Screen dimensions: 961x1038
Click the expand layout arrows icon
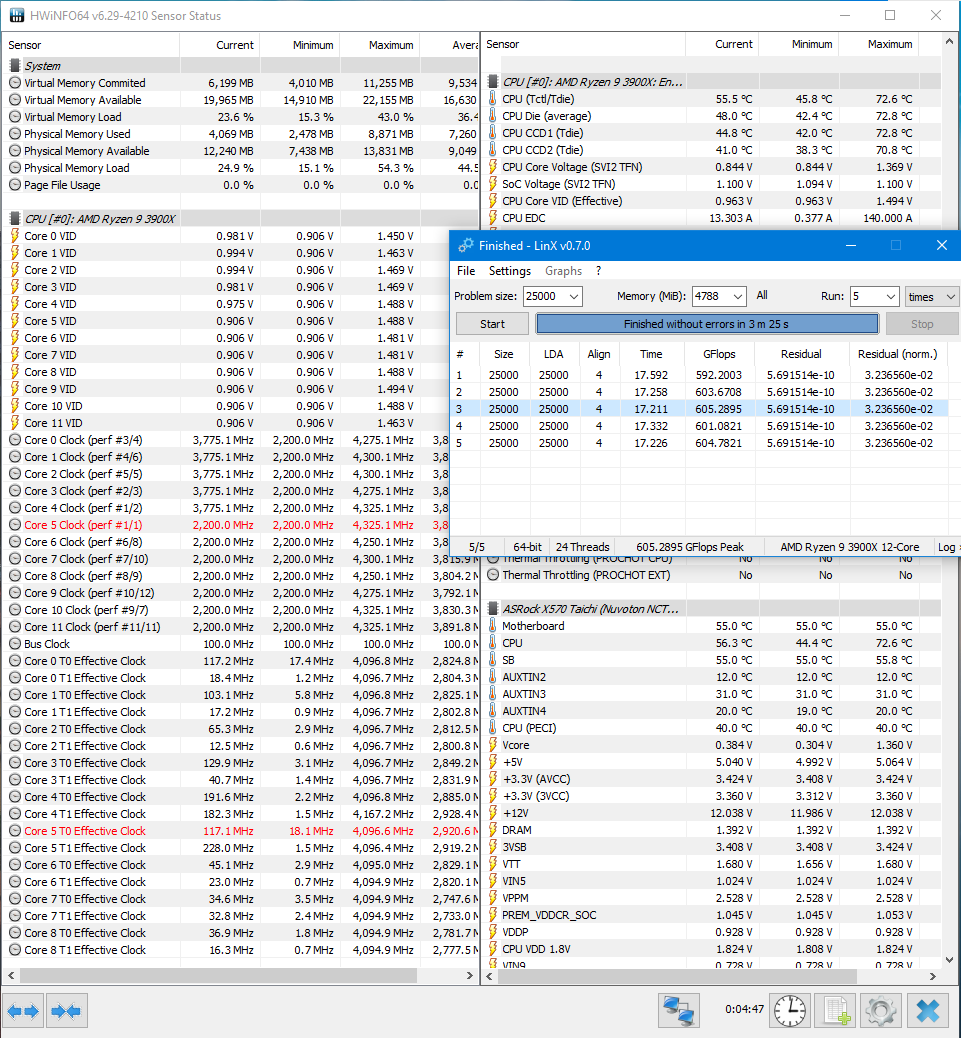(23, 1011)
